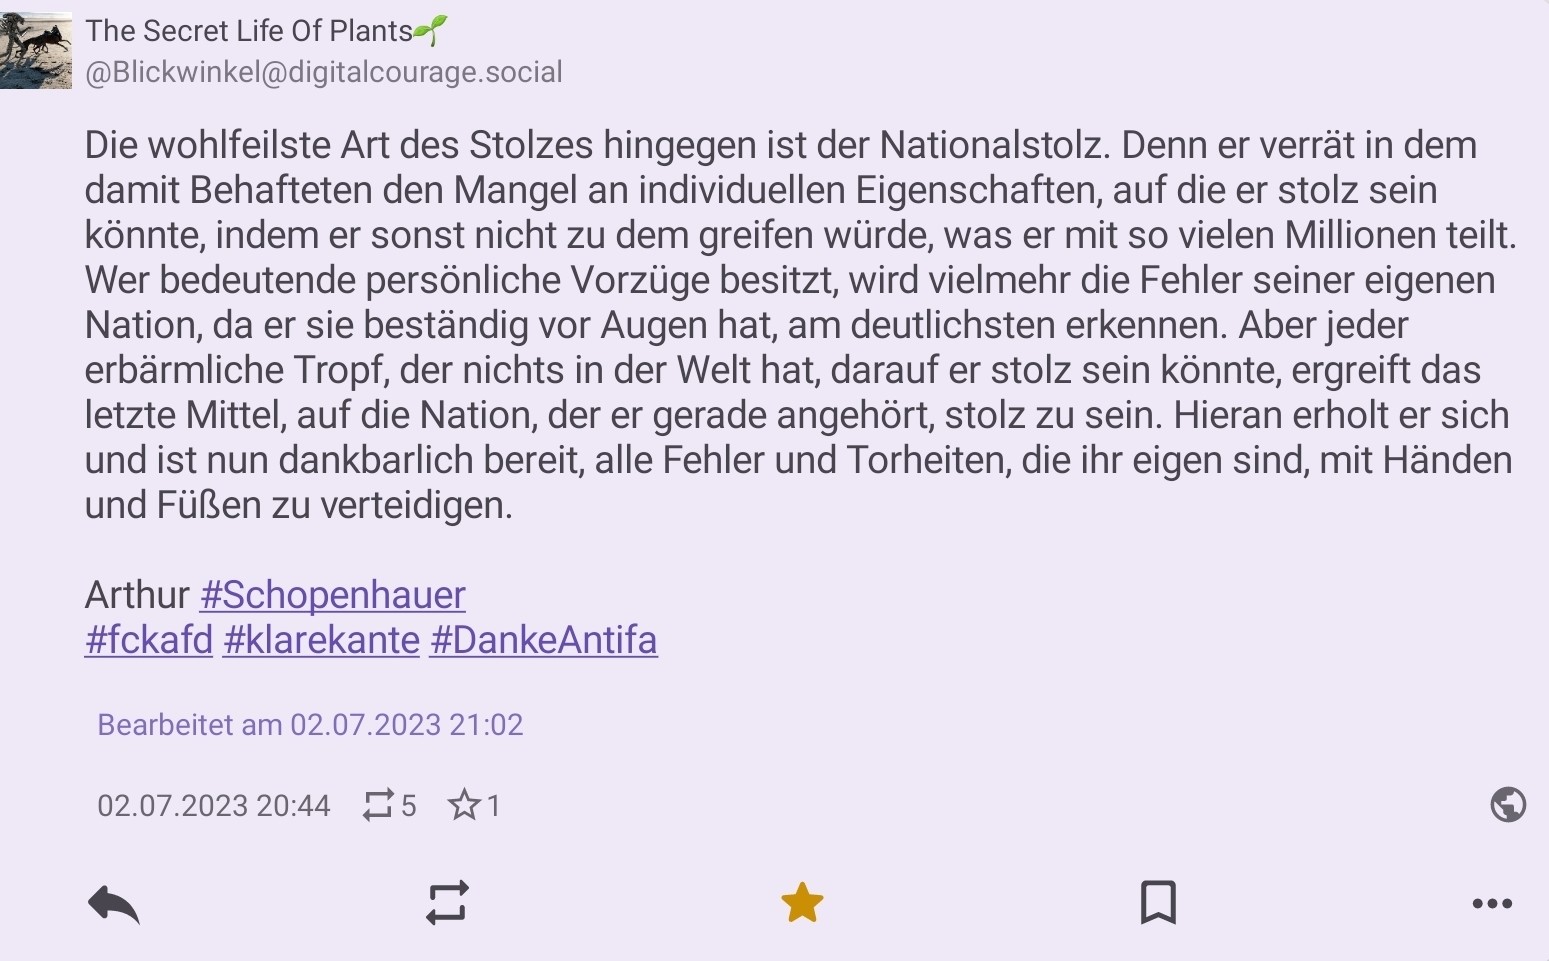Open the author's profile picture
Image resolution: width=1549 pixels, height=961 pixels.
tap(36, 50)
